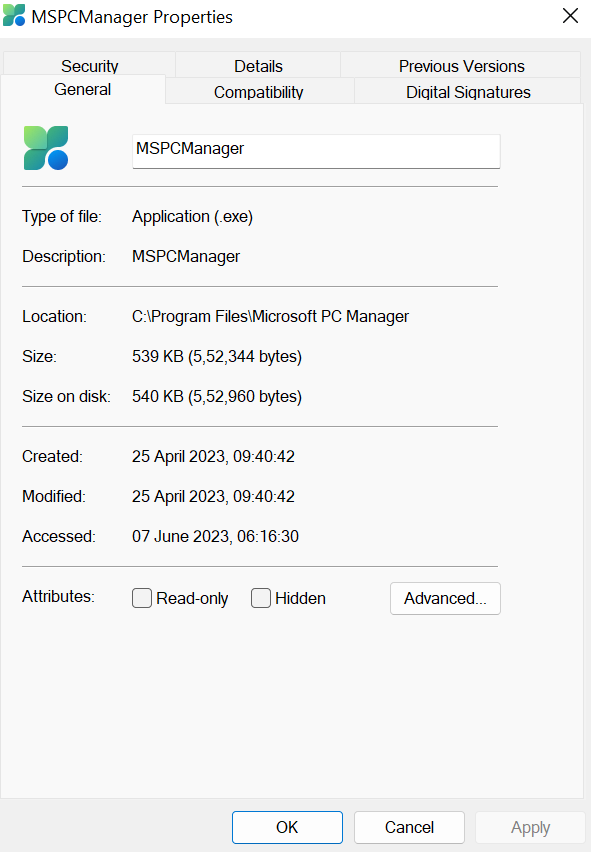Switch to the Compatibility tab
Image resolution: width=591 pixels, height=852 pixels.
pyautogui.click(x=259, y=91)
